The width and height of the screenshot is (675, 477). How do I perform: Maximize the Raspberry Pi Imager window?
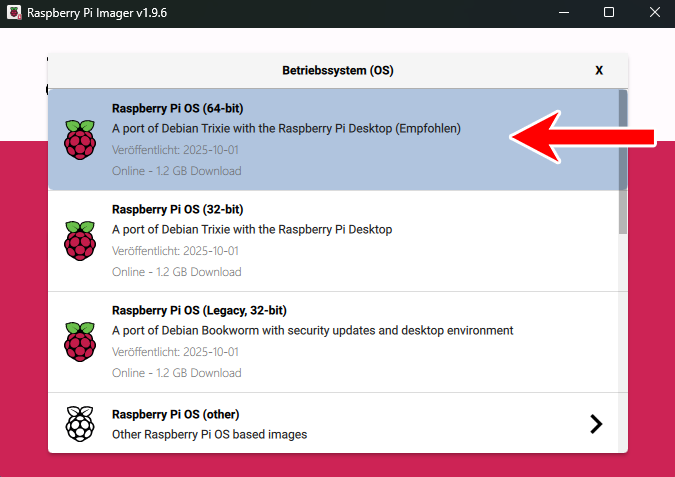click(x=609, y=13)
